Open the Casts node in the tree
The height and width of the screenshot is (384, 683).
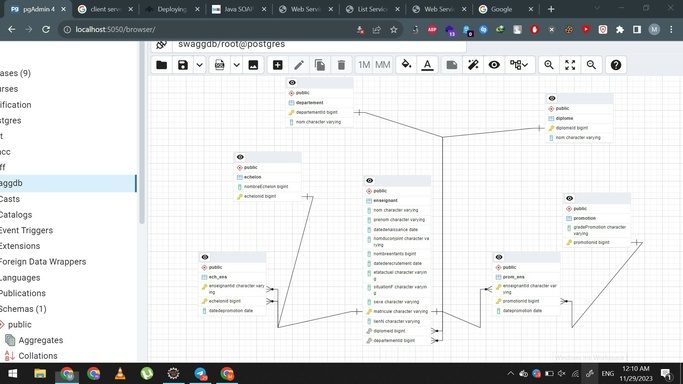coord(10,199)
